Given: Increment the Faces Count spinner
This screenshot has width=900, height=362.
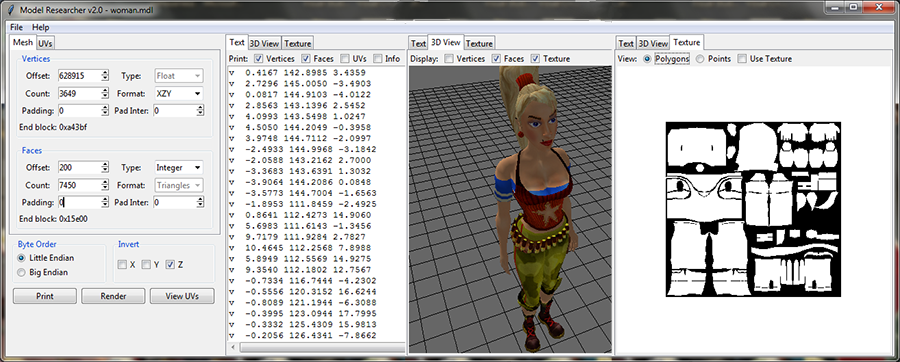Looking at the screenshot, I should 104,182.
